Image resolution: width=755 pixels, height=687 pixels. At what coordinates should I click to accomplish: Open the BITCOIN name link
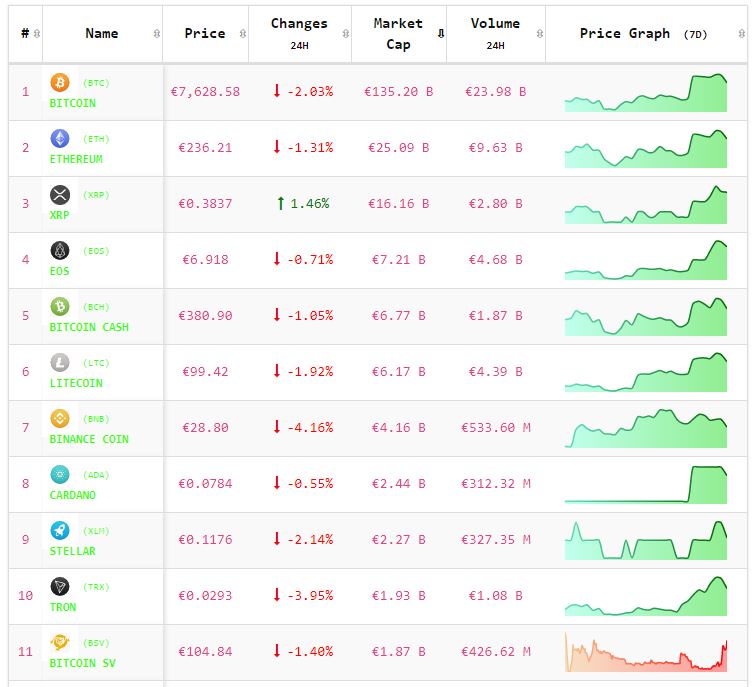tap(72, 103)
